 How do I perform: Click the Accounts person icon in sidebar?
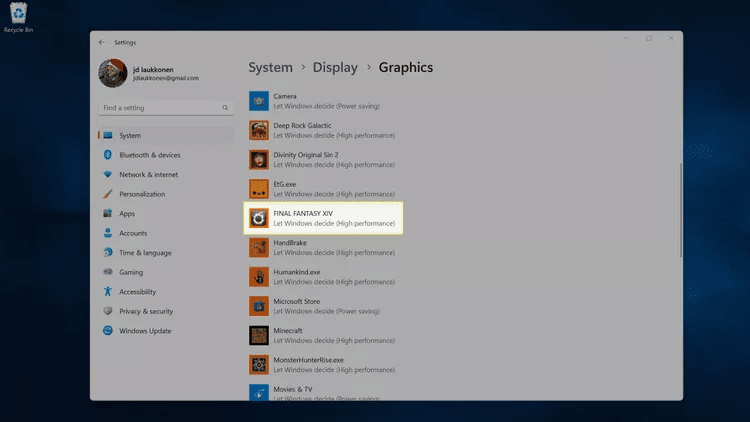pyautogui.click(x=108, y=233)
